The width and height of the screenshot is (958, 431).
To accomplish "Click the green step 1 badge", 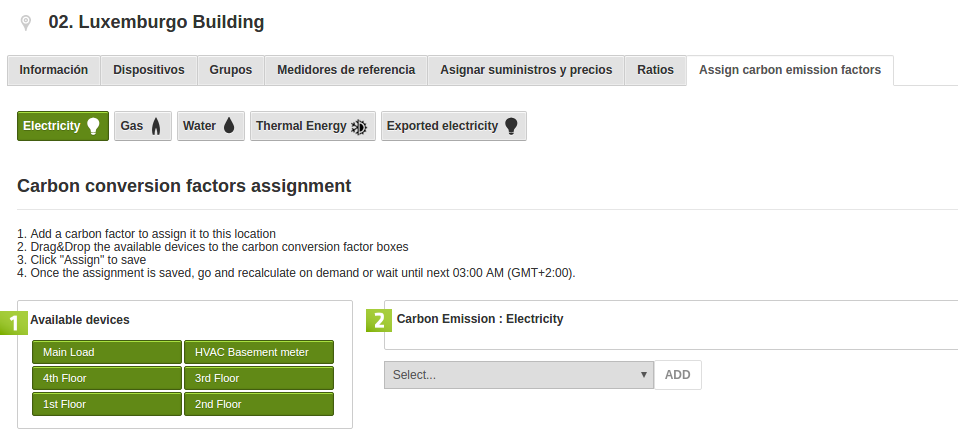I will (x=13, y=323).
